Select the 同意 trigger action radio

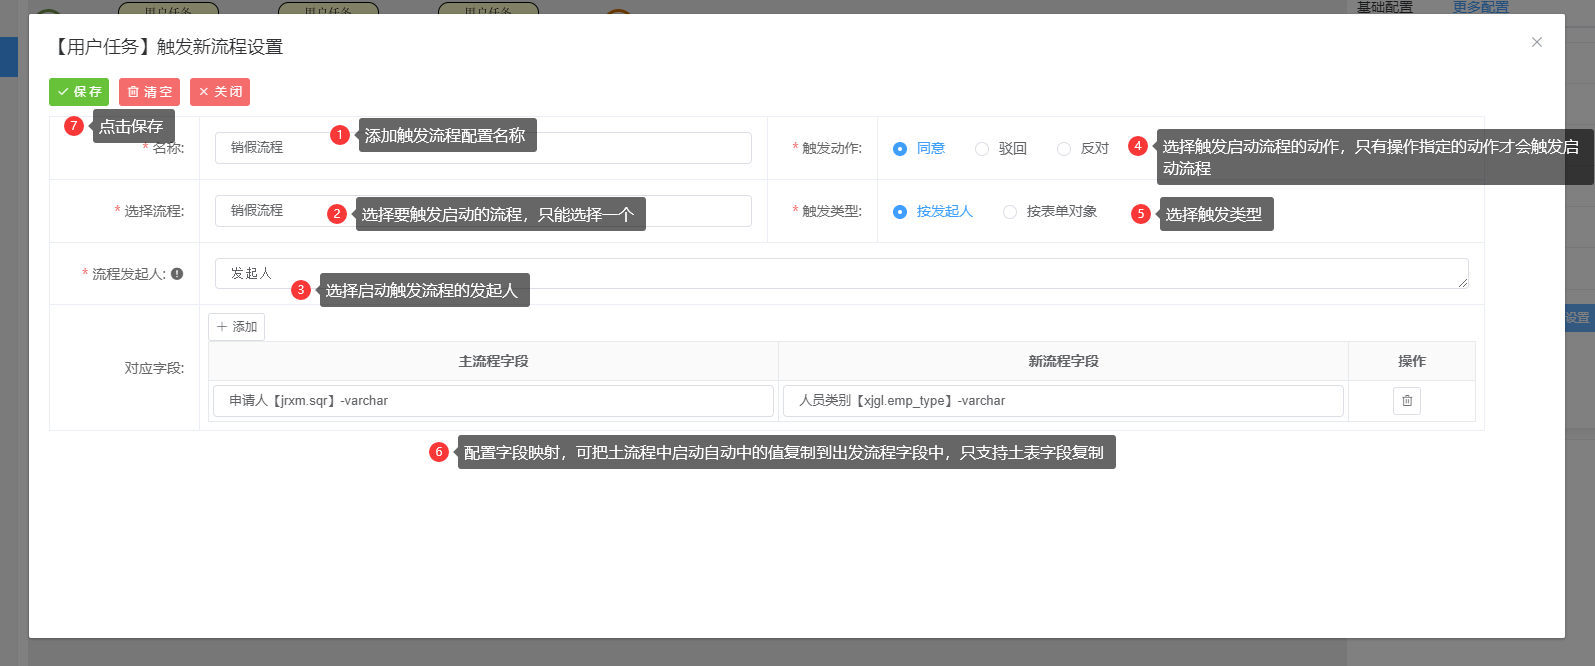900,149
